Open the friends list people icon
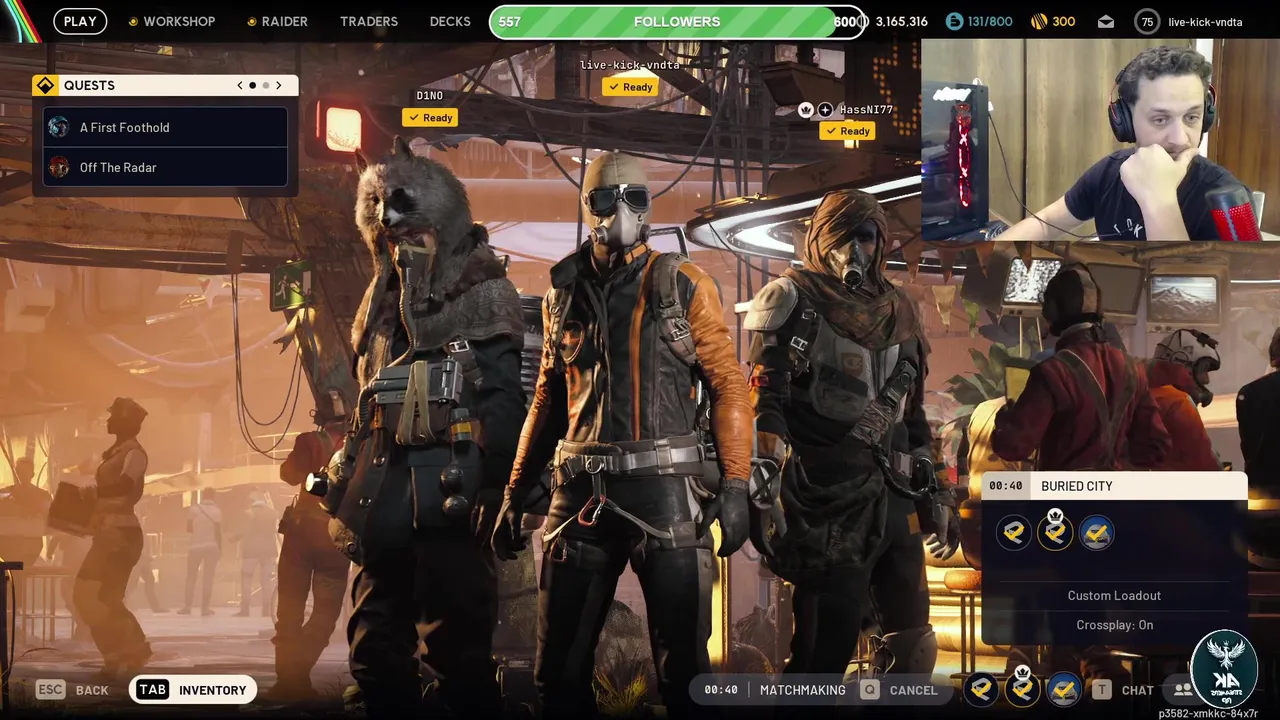This screenshot has height=720, width=1280. point(1183,690)
